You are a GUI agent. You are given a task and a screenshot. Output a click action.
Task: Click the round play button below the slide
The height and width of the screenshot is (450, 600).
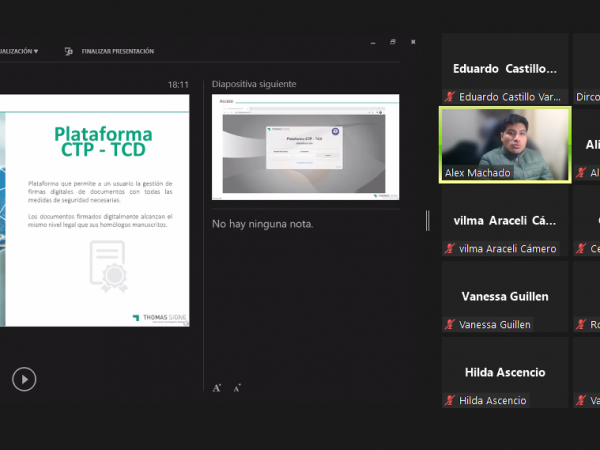pos(24,379)
